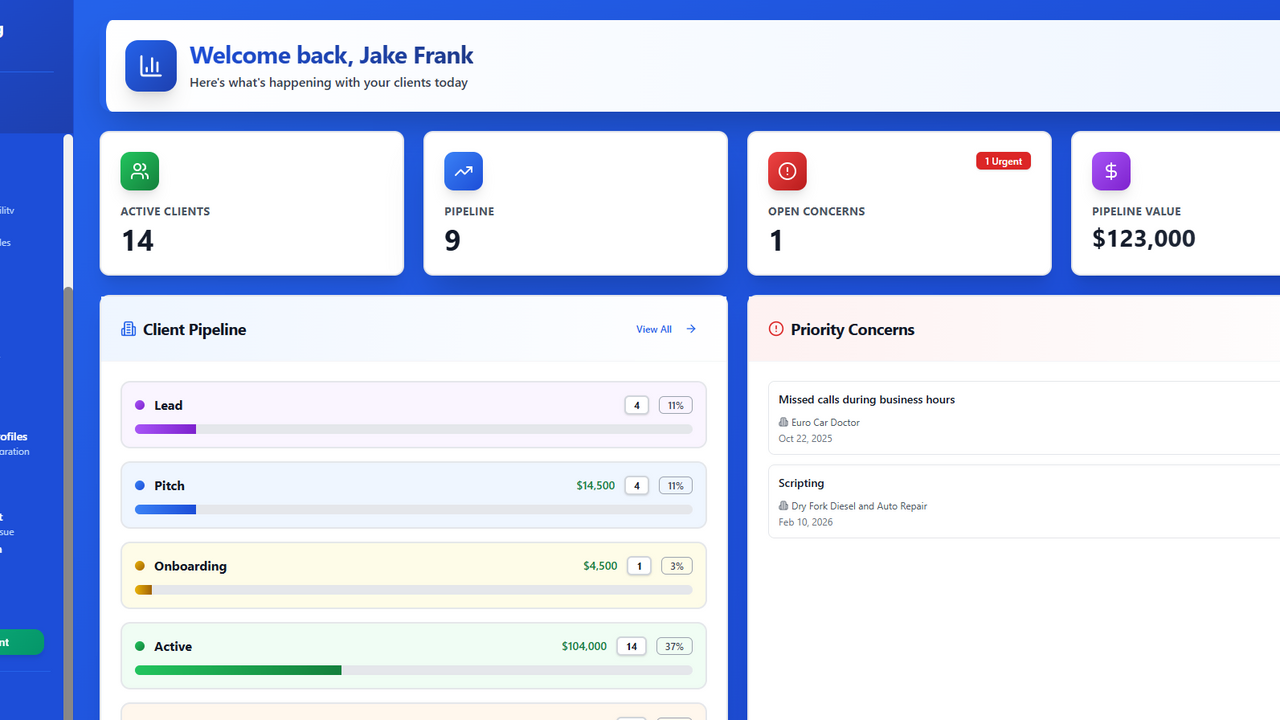The height and width of the screenshot is (720, 1280).
Task: Click the Euro Car Doctor client name
Action: [825, 422]
